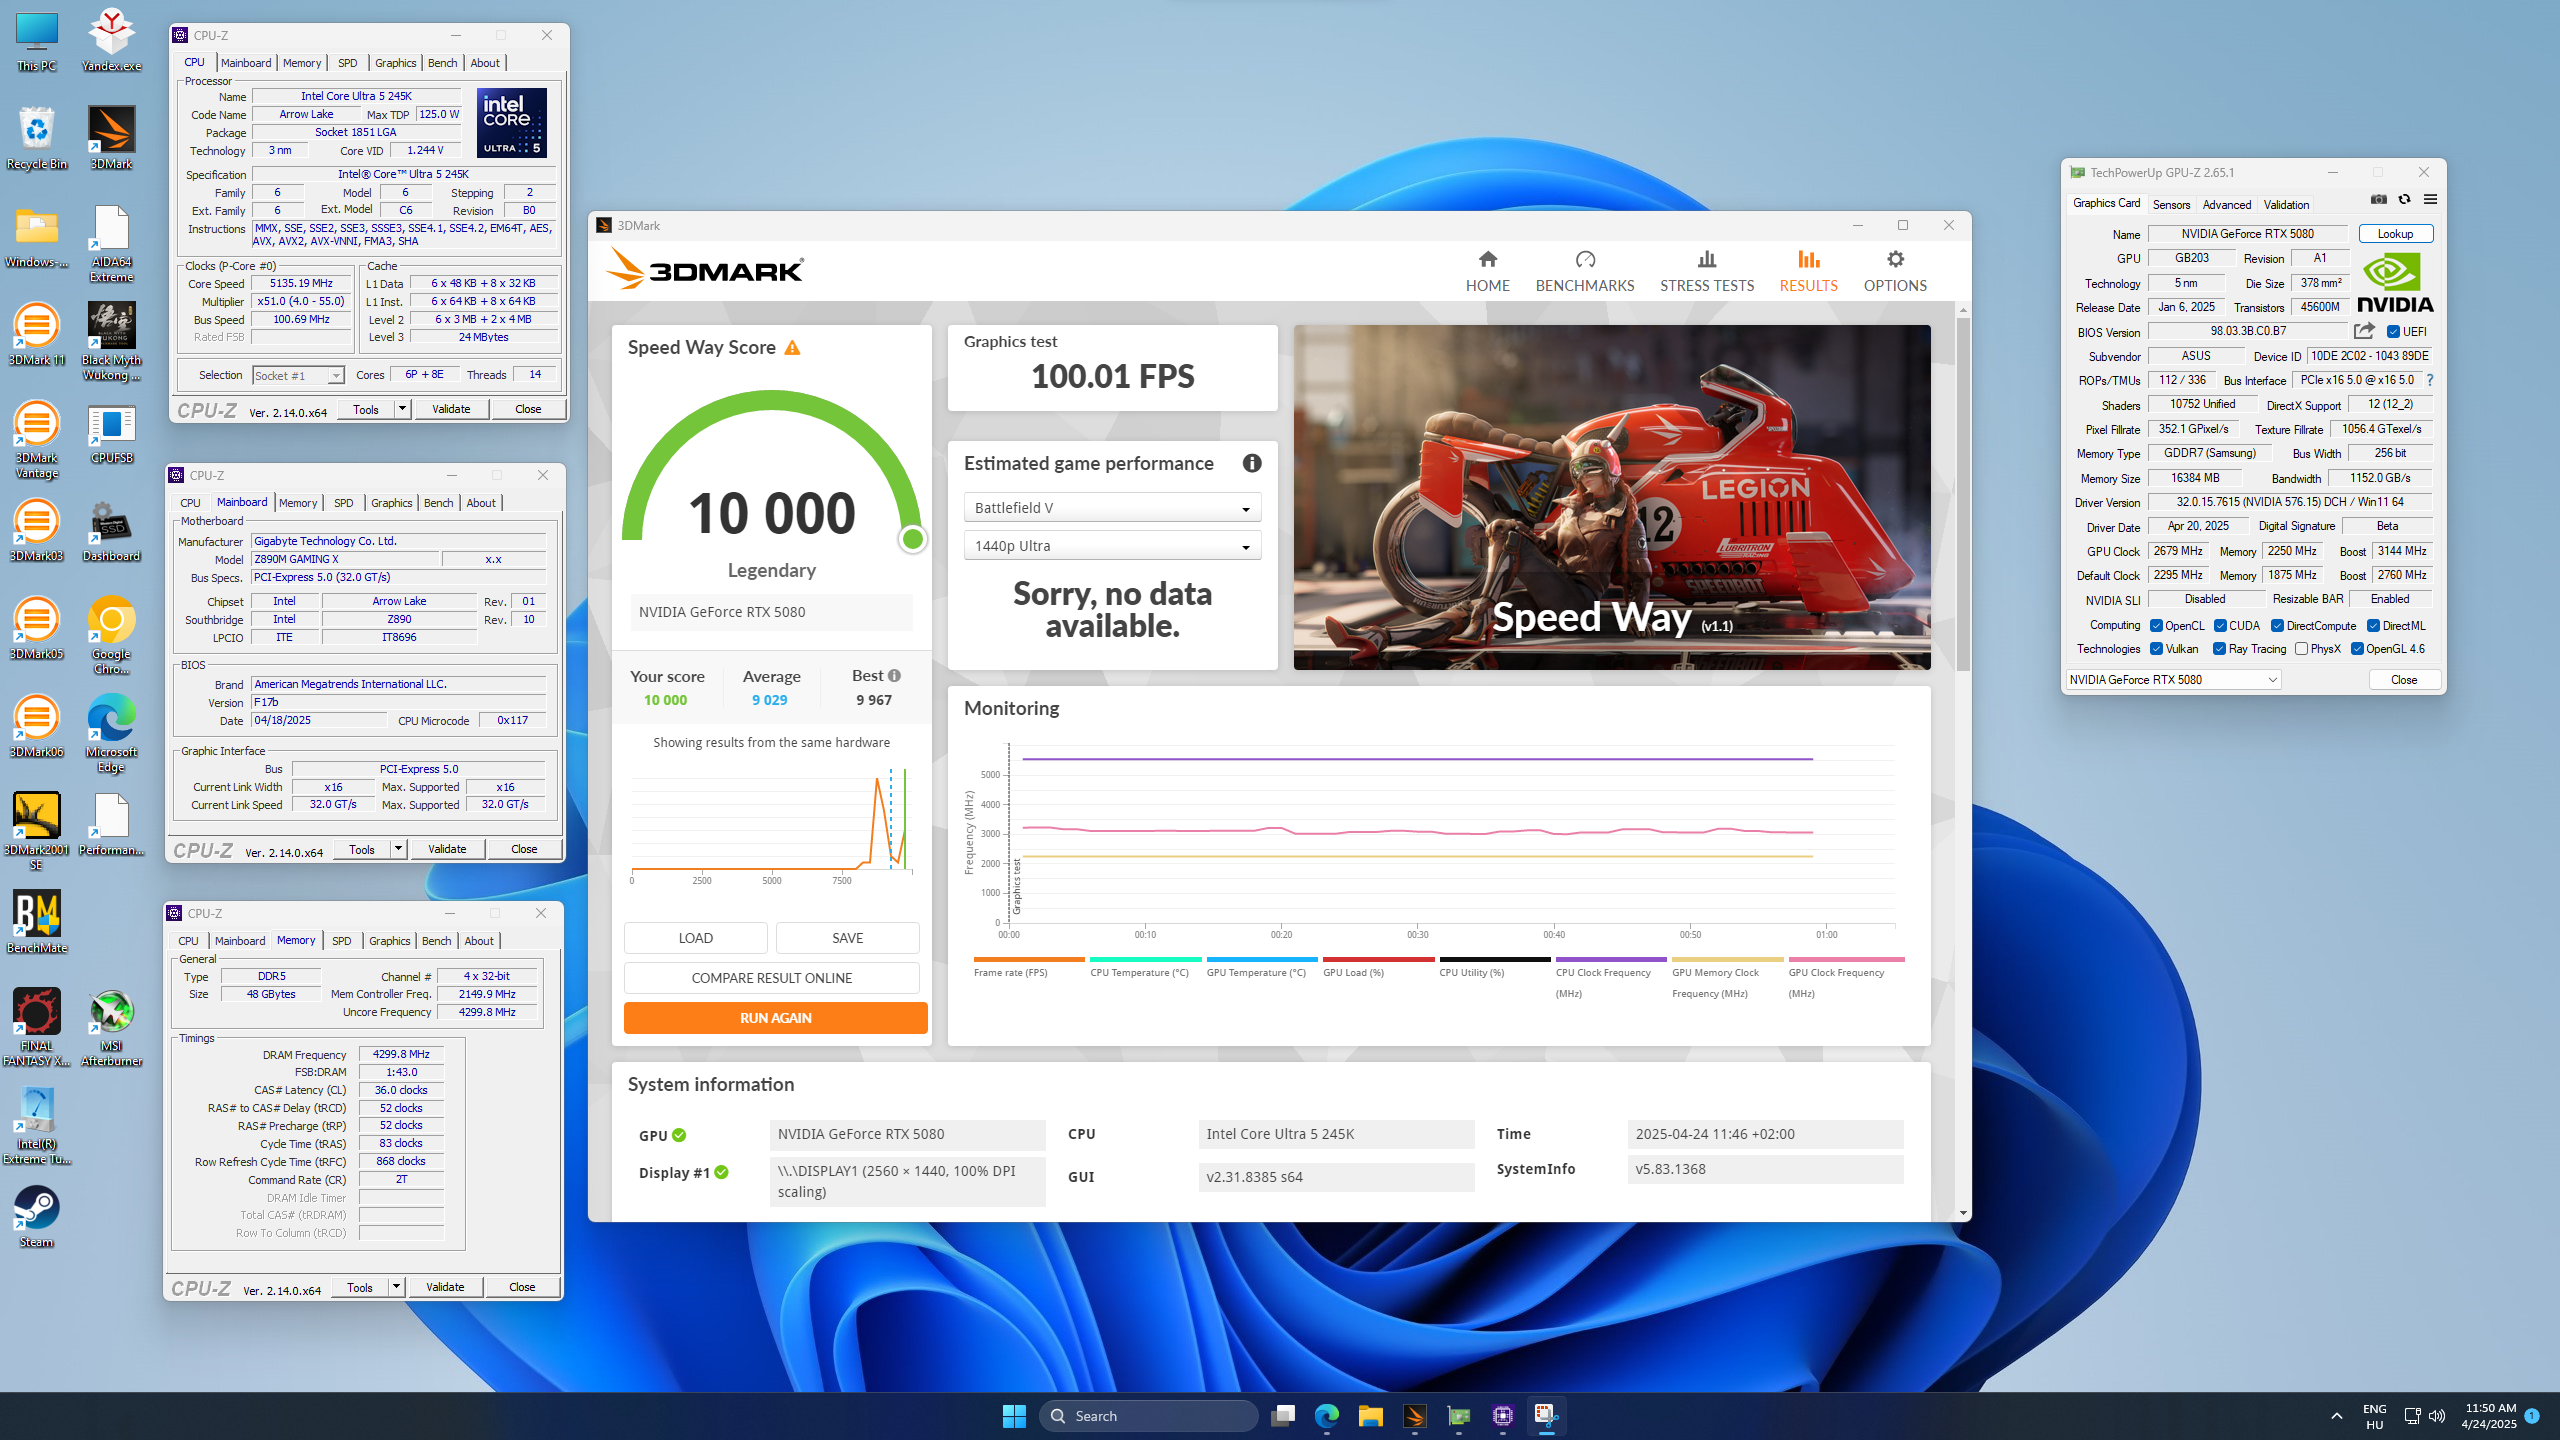Screen dimensions: 2560x1440
Task: Open Bench tab in top CPU-Z window
Action: 442,63
